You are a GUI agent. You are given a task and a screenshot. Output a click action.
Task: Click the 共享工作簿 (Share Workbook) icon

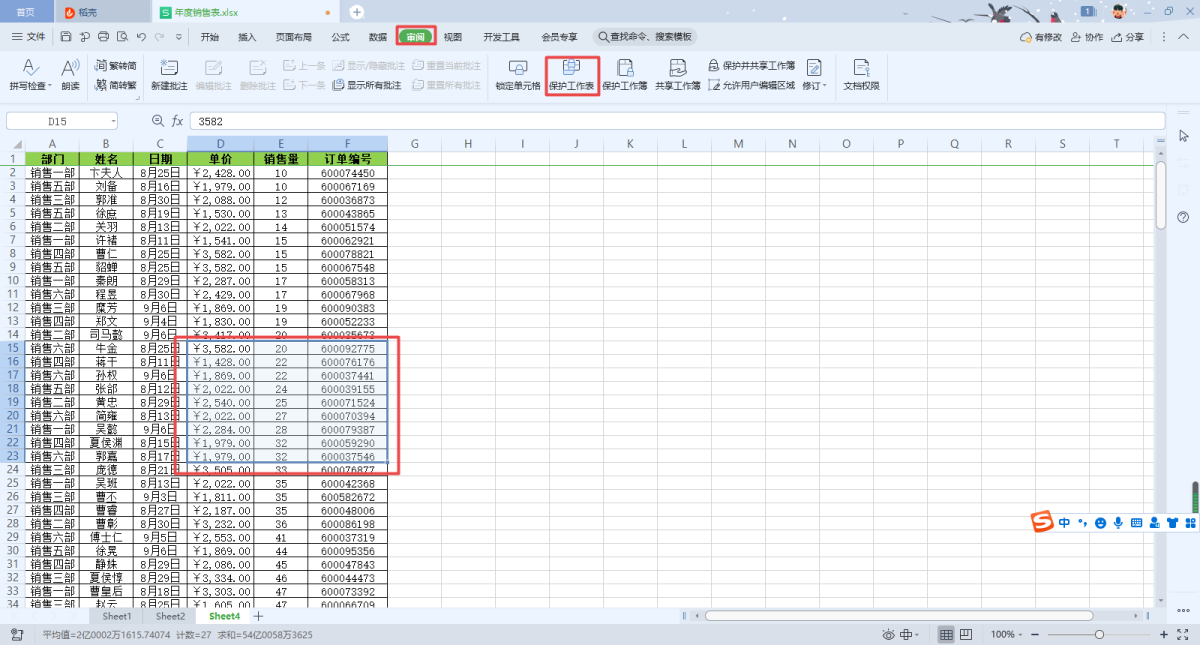click(677, 73)
